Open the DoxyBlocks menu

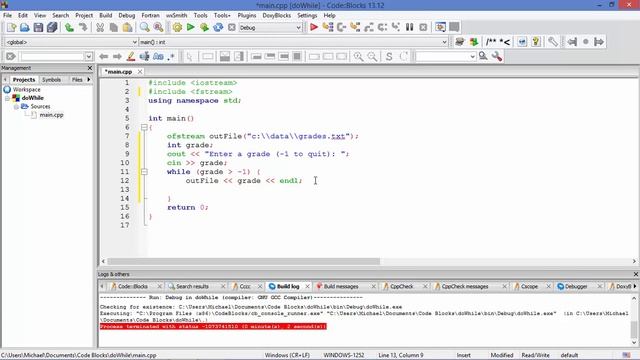click(x=276, y=15)
